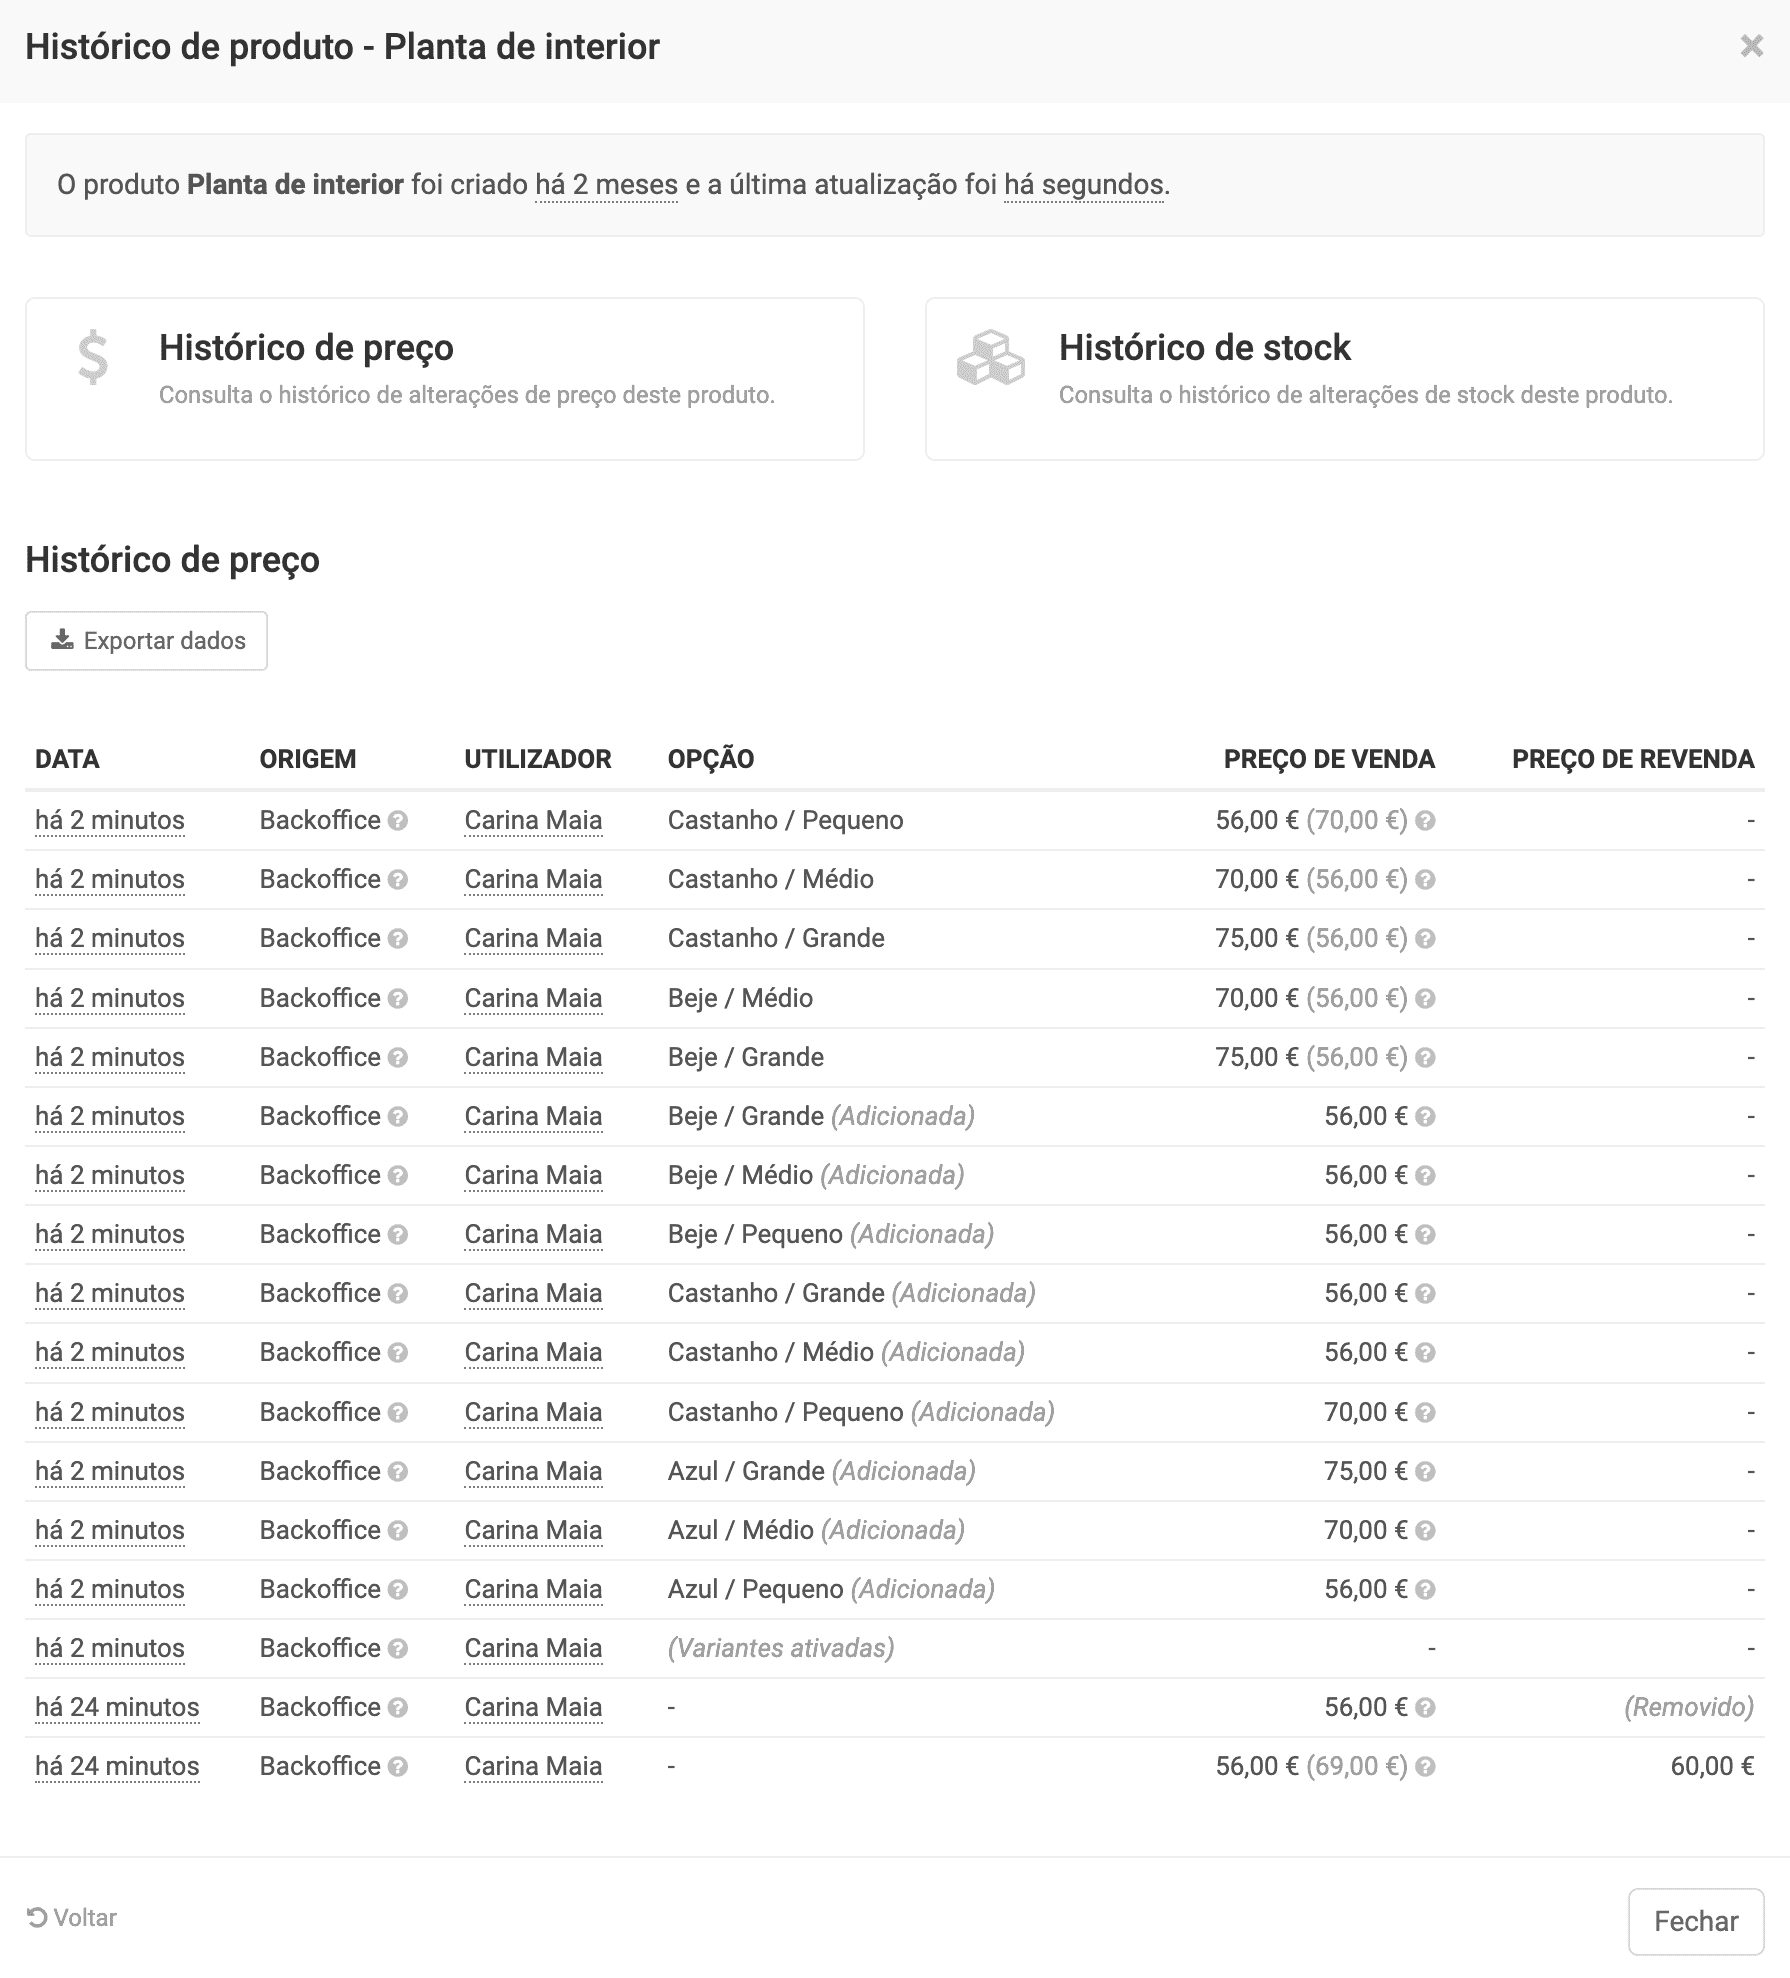Click Backoffice help icon on Variantes ativadas row
This screenshot has height=1978, width=1790.
(x=398, y=1649)
